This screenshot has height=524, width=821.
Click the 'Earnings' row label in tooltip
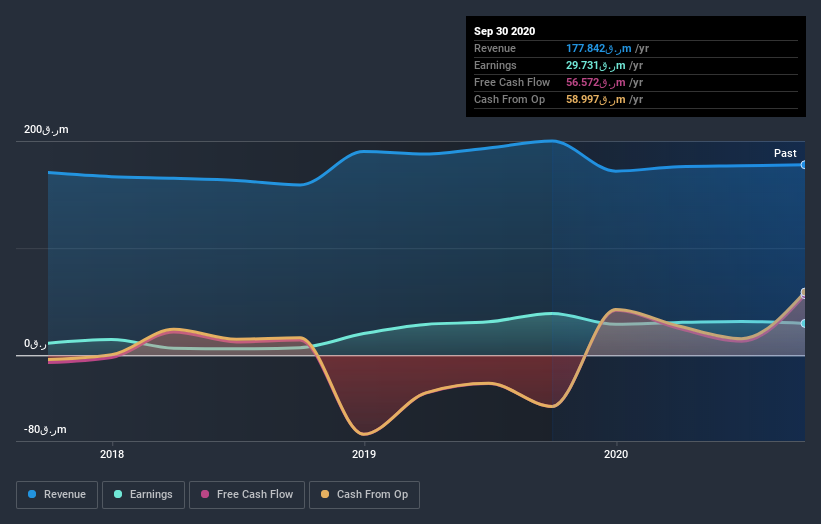495,65
